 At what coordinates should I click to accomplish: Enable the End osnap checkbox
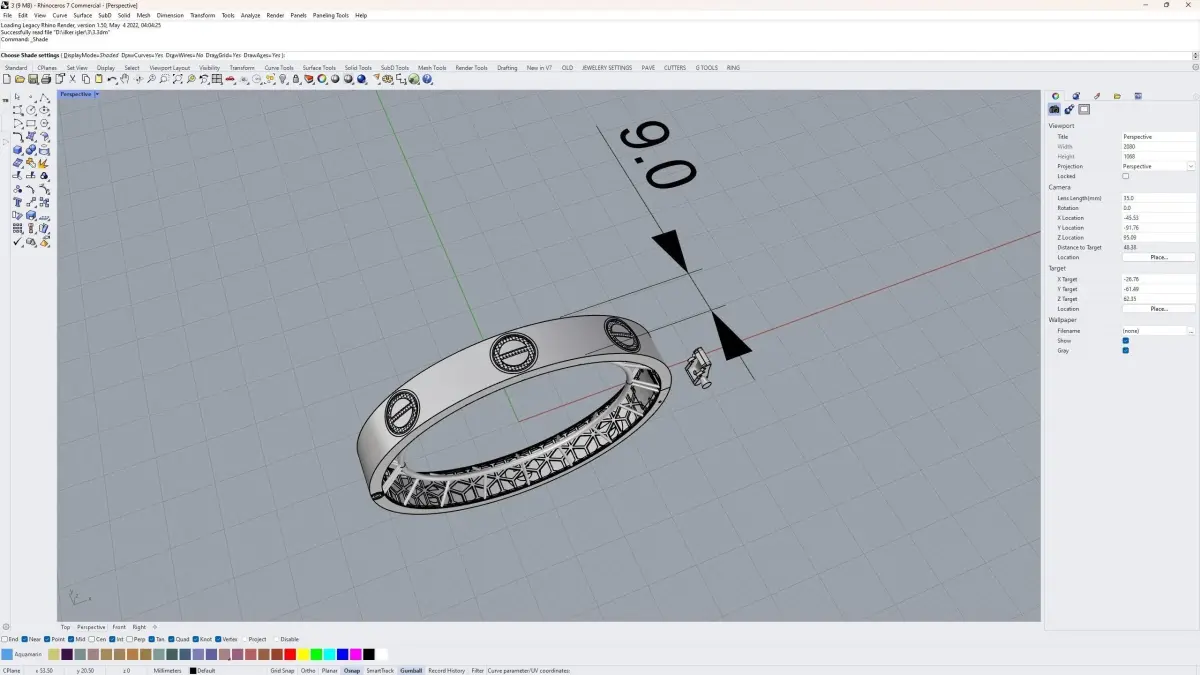click(x=4, y=639)
